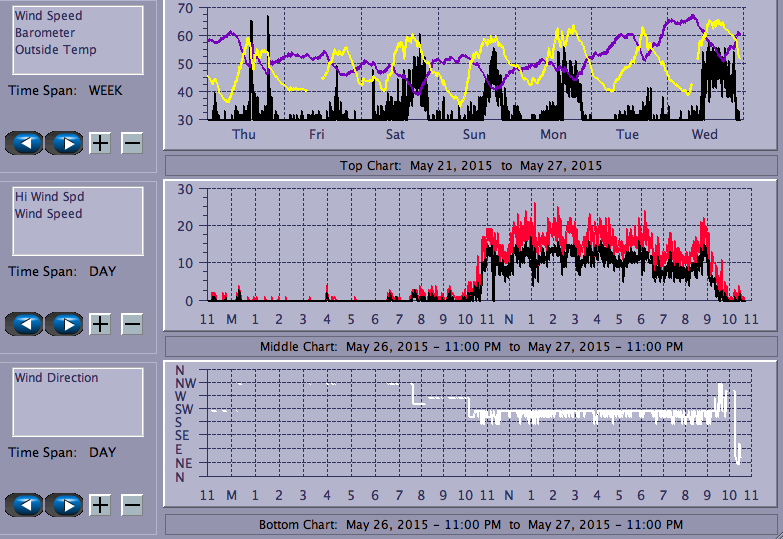Click the WEEK time span label
The width and height of the screenshot is (783, 539).
(105, 90)
